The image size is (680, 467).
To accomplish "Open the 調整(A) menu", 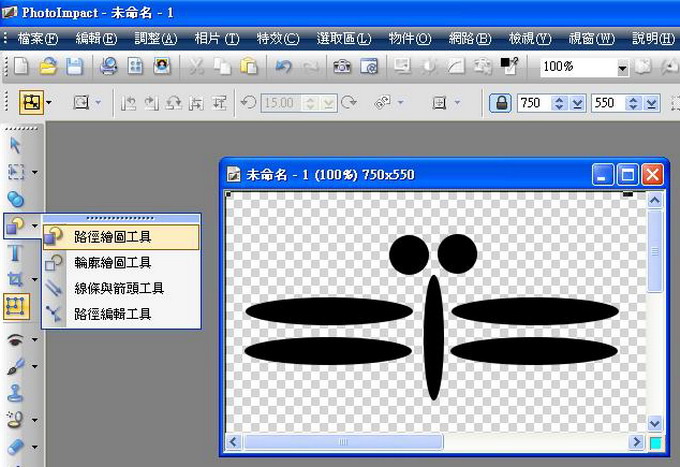I will click(156, 39).
